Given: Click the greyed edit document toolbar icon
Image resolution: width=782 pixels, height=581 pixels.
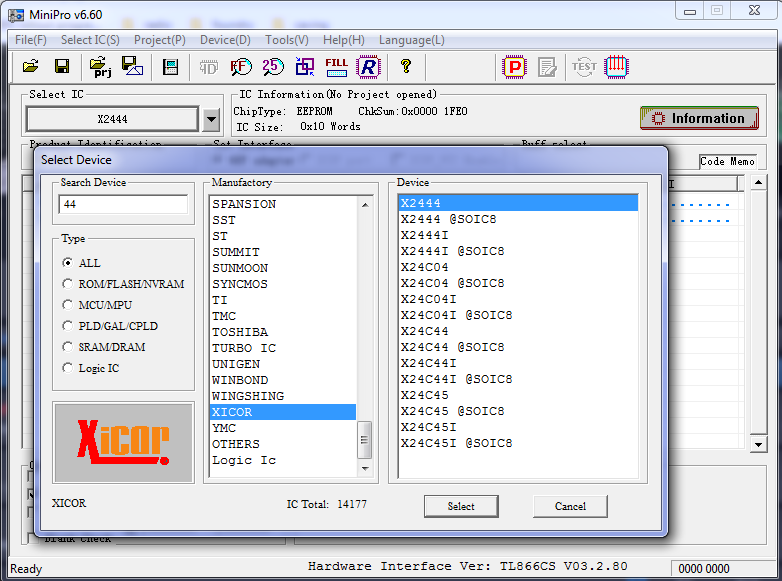Looking at the screenshot, I should coord(547,67).
